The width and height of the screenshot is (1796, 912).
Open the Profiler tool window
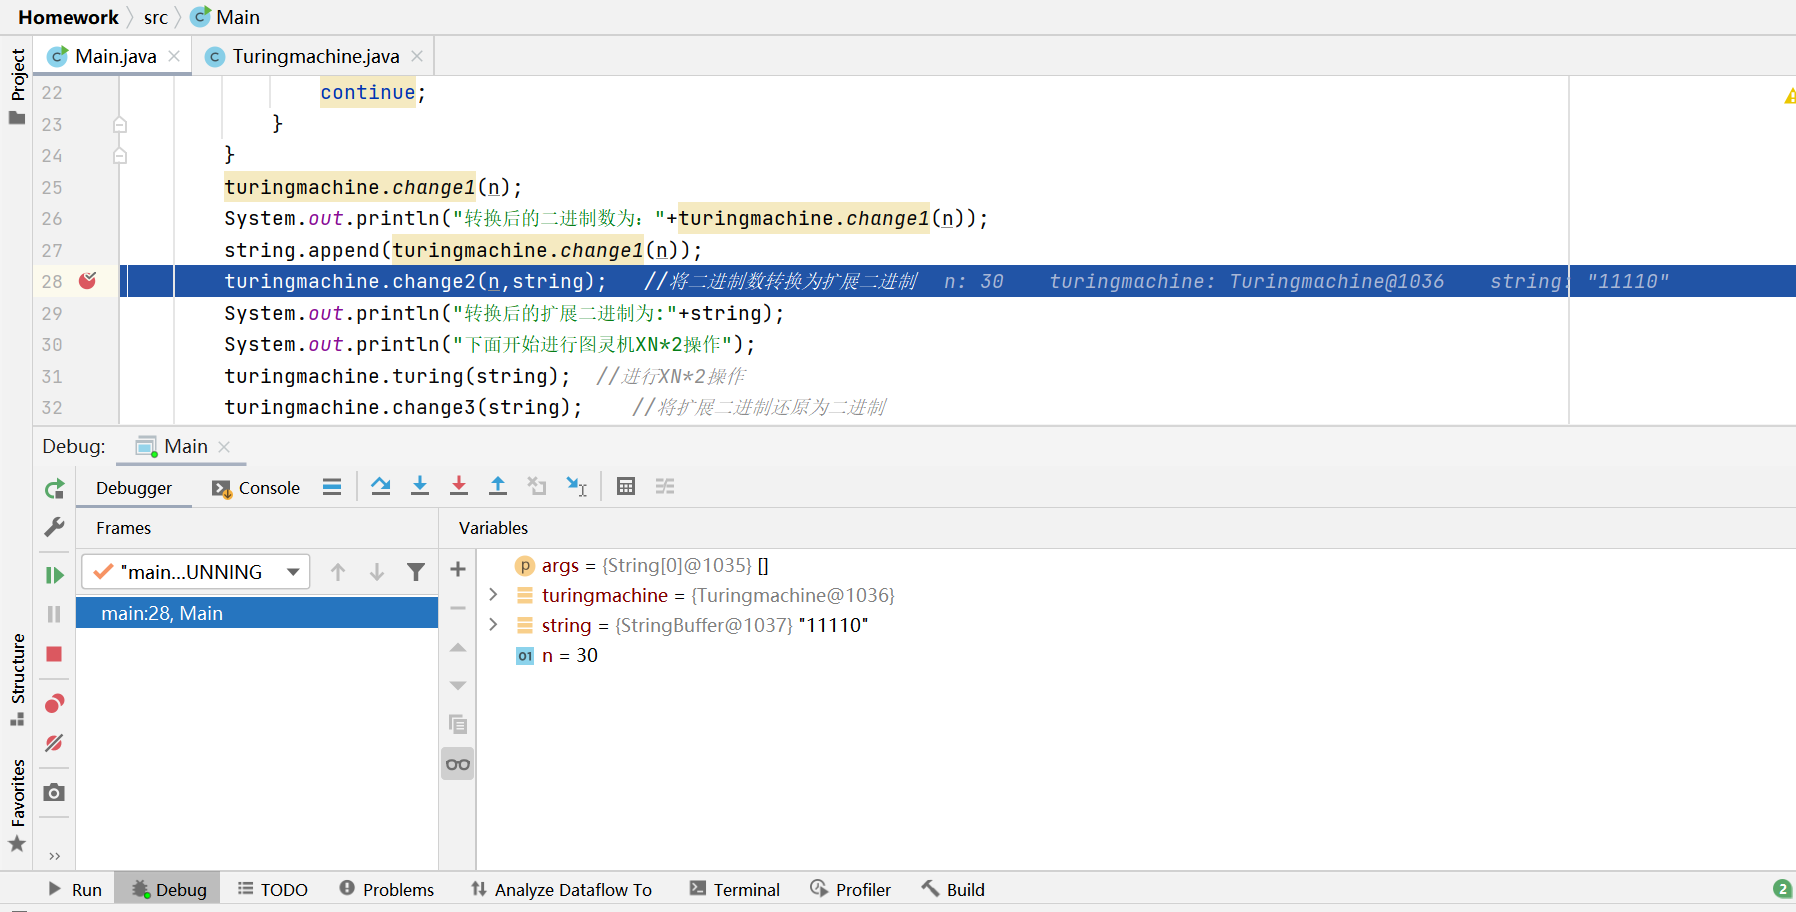pos(851,889)
